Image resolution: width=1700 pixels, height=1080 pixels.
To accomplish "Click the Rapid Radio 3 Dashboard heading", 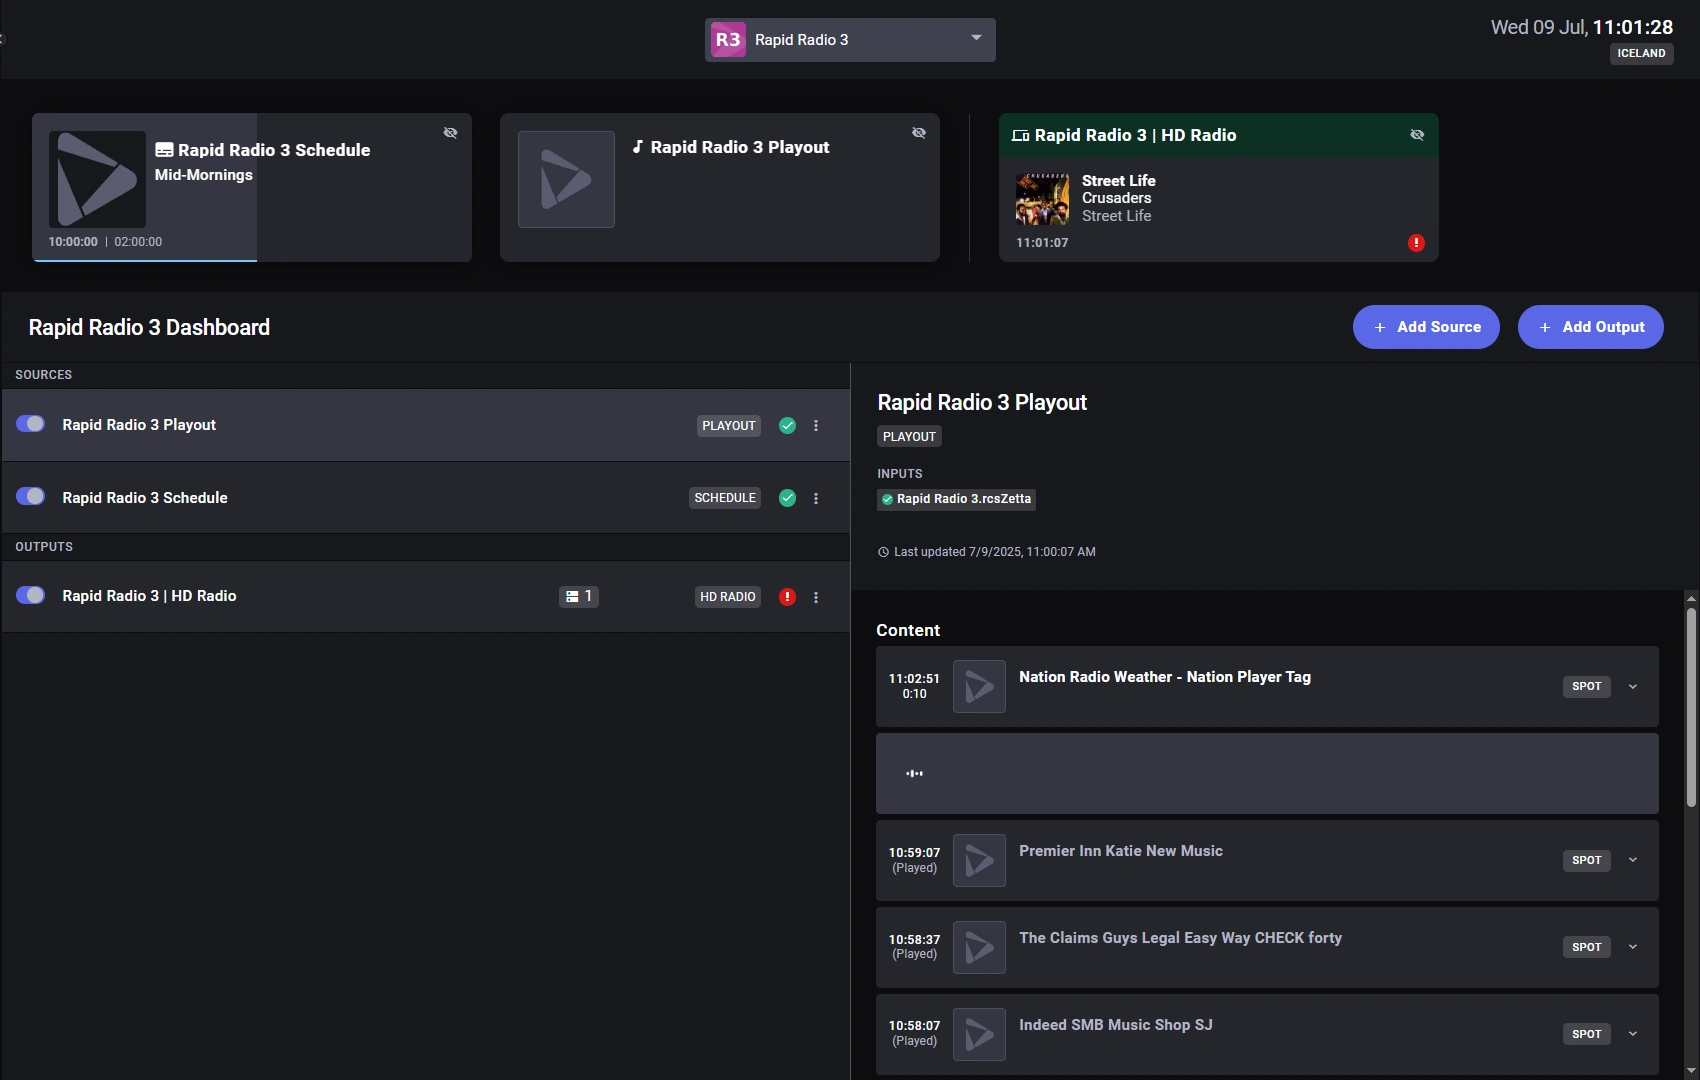I will [149, 328].
